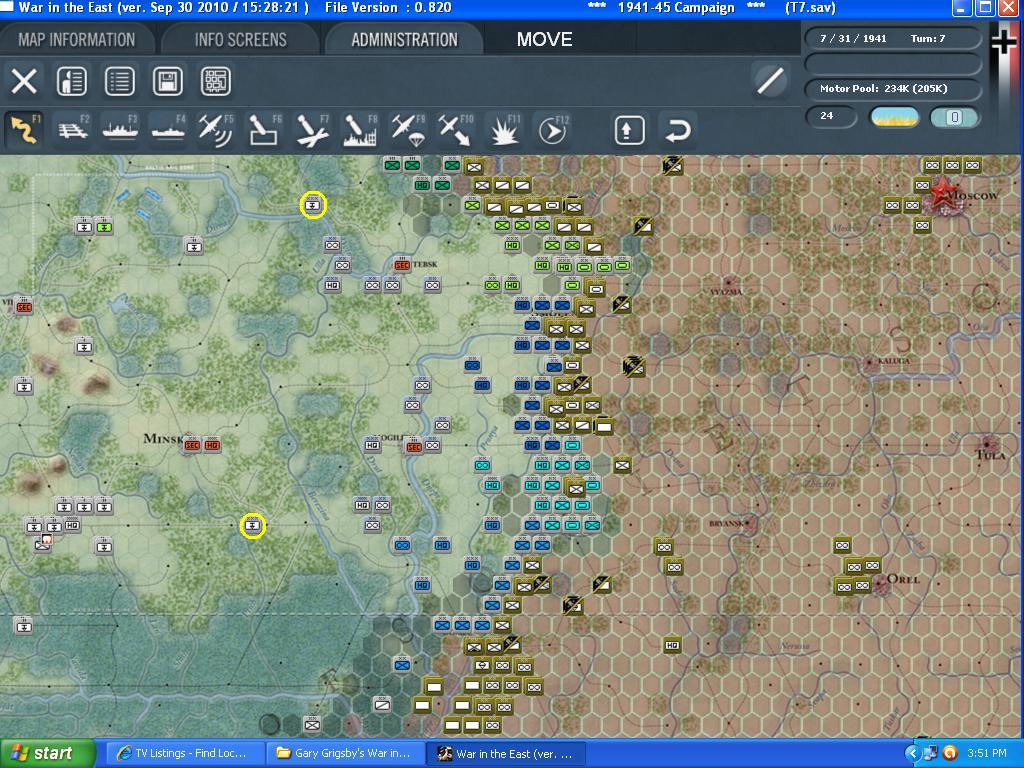Open the ADMINISTRATION tab
This screenshot has width=1024, height=768.
(405, 40)
